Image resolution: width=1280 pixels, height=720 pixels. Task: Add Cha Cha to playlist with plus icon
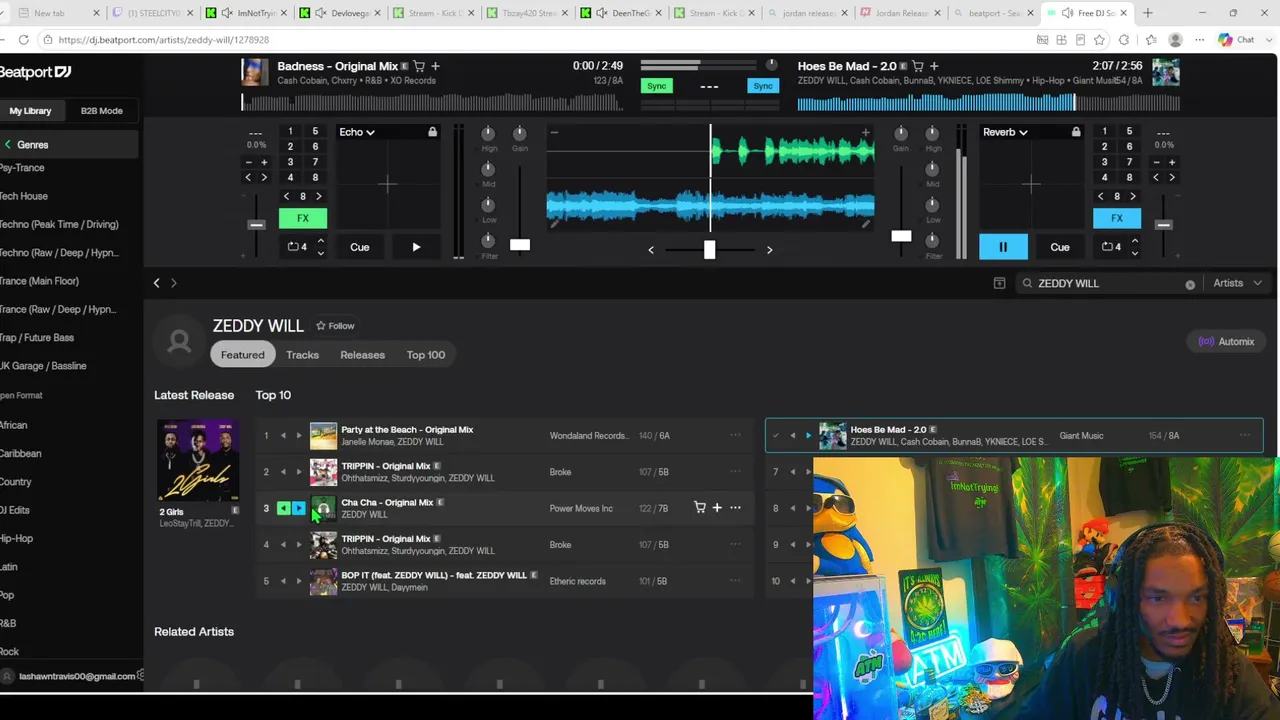717,508
